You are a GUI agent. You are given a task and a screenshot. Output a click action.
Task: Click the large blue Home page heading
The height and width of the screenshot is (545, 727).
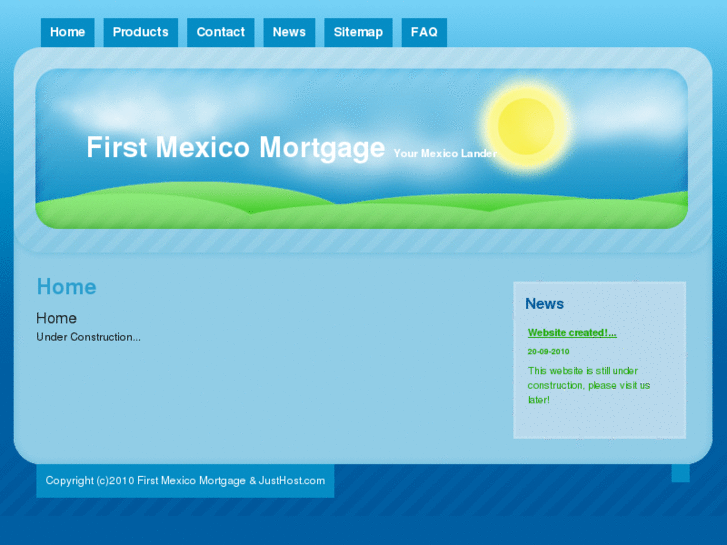point(67,287)
